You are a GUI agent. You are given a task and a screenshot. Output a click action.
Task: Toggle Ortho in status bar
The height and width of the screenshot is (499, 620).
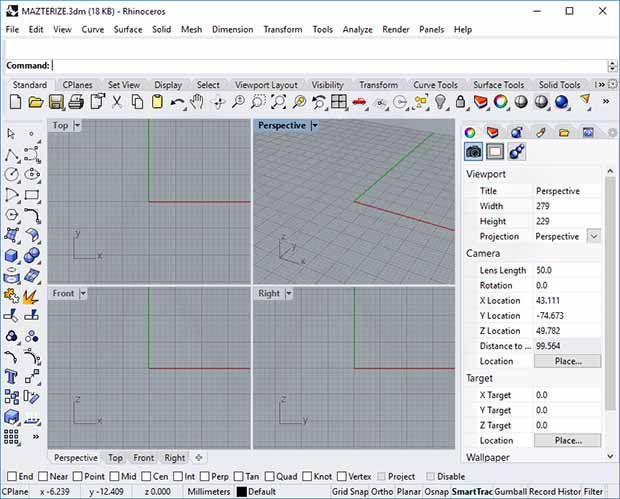coord(382,491)
